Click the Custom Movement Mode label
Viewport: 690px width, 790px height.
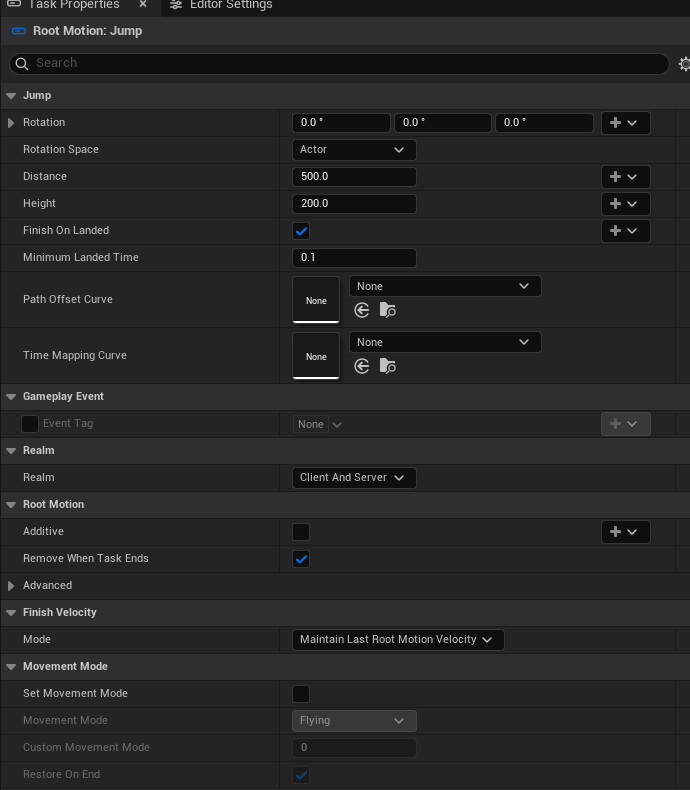[86, 748]
